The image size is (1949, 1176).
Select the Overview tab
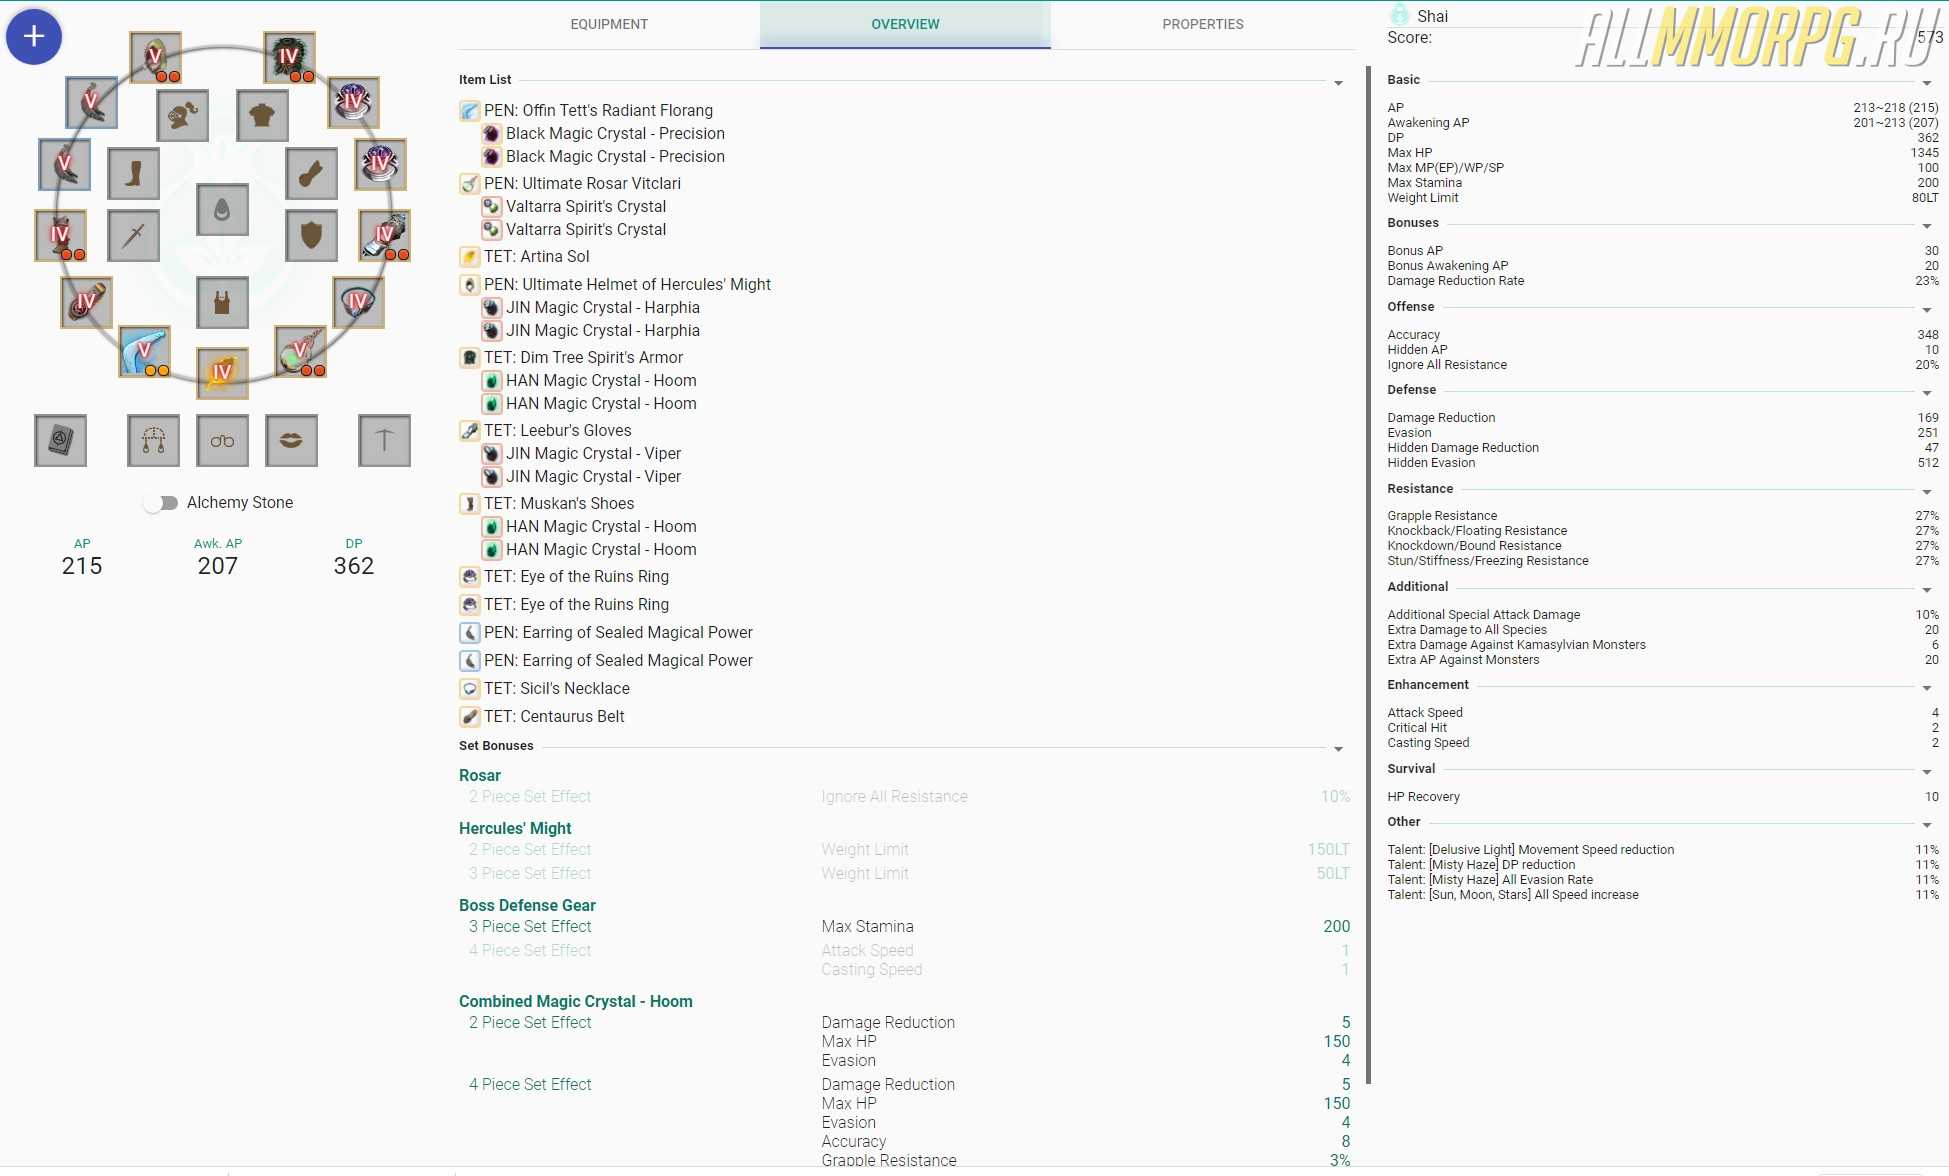pos(905,24)
